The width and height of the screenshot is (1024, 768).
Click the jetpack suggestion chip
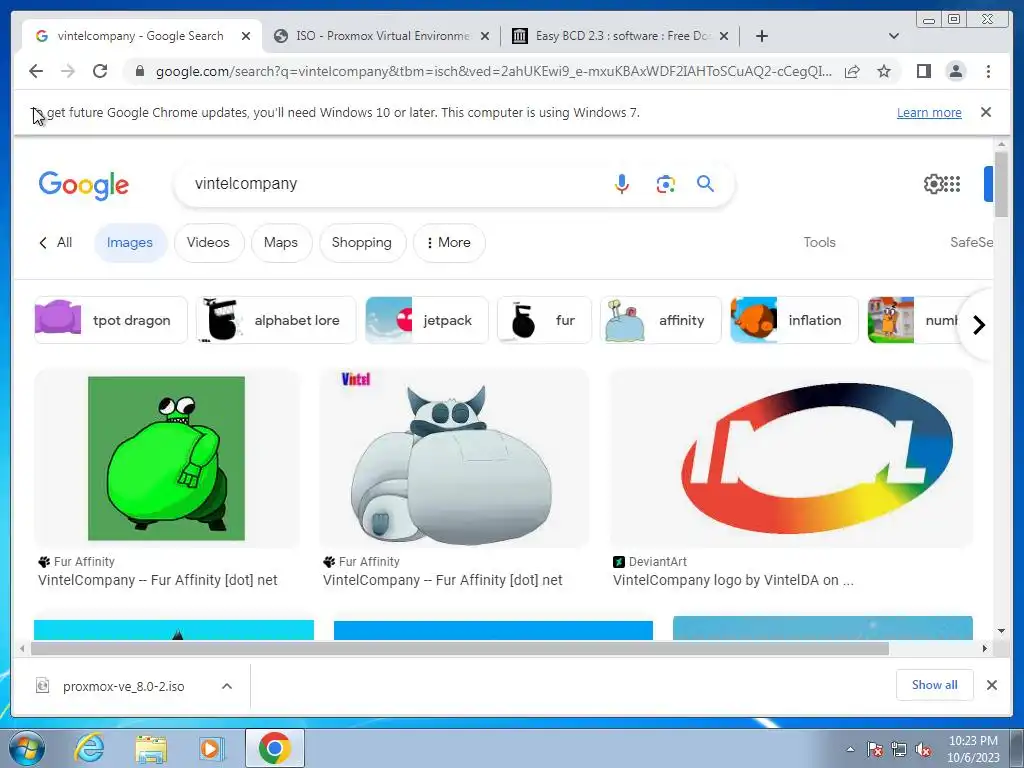click(x=426, y=320)
